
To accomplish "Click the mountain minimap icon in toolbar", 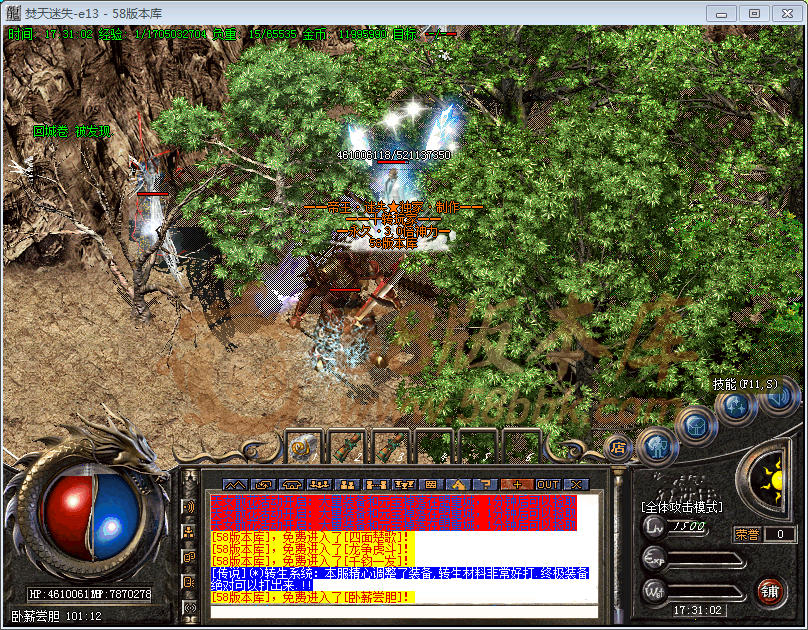I will [235, 485].
